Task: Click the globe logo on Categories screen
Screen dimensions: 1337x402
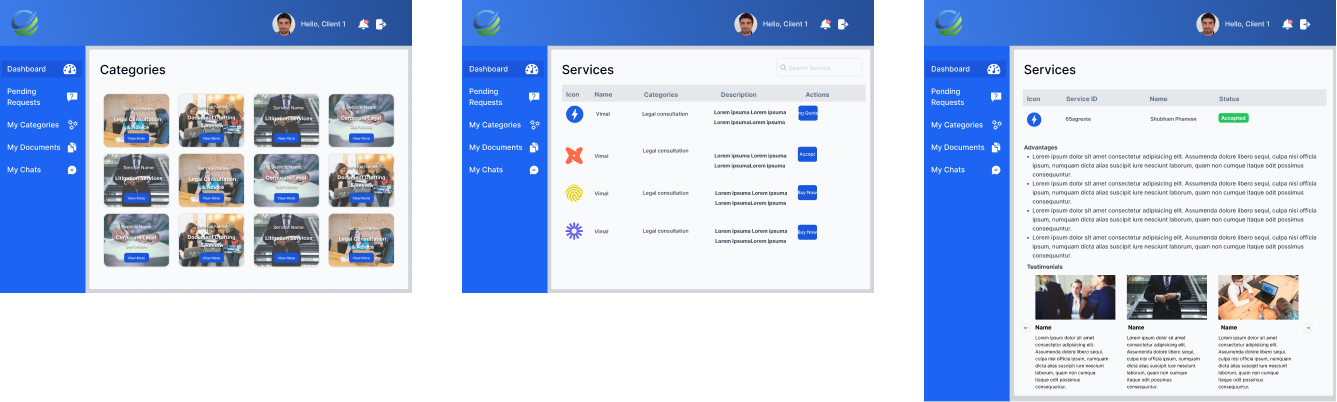Action: pyautogui.click(x=26, y=23)
